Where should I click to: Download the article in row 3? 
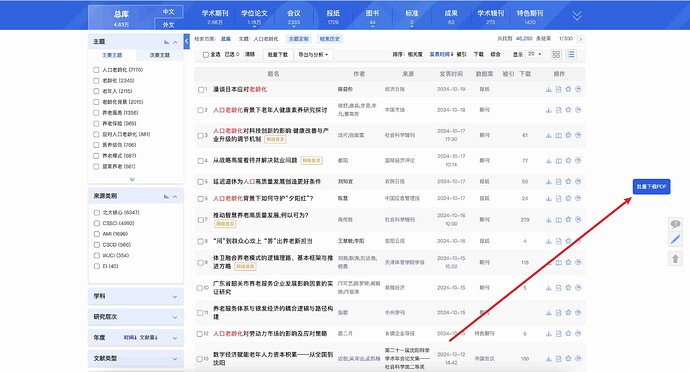click(548, 136)
